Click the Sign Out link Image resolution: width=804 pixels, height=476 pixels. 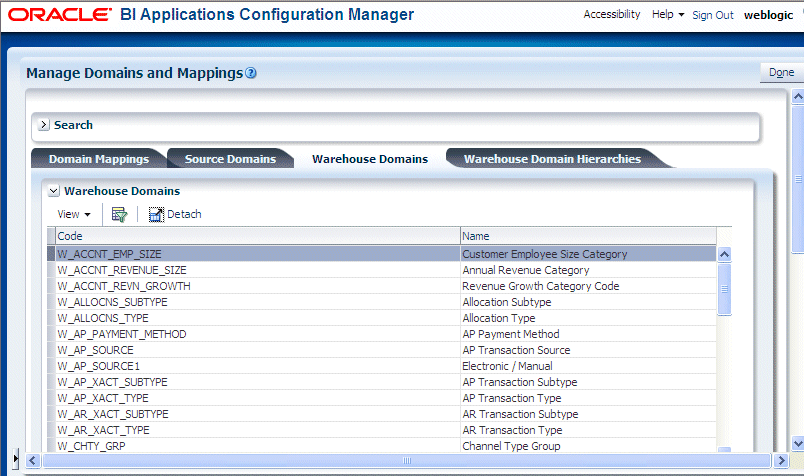point(713,15)
